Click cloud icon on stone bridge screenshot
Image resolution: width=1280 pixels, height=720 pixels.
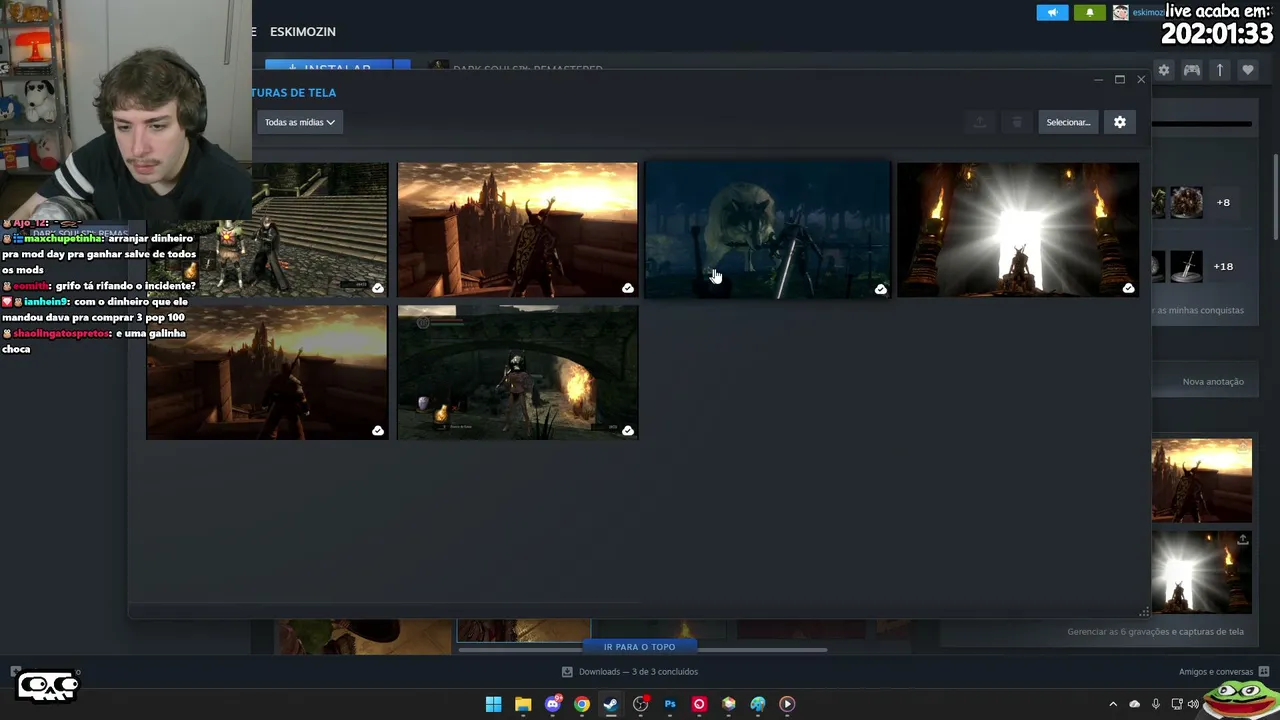pos(628,431)
